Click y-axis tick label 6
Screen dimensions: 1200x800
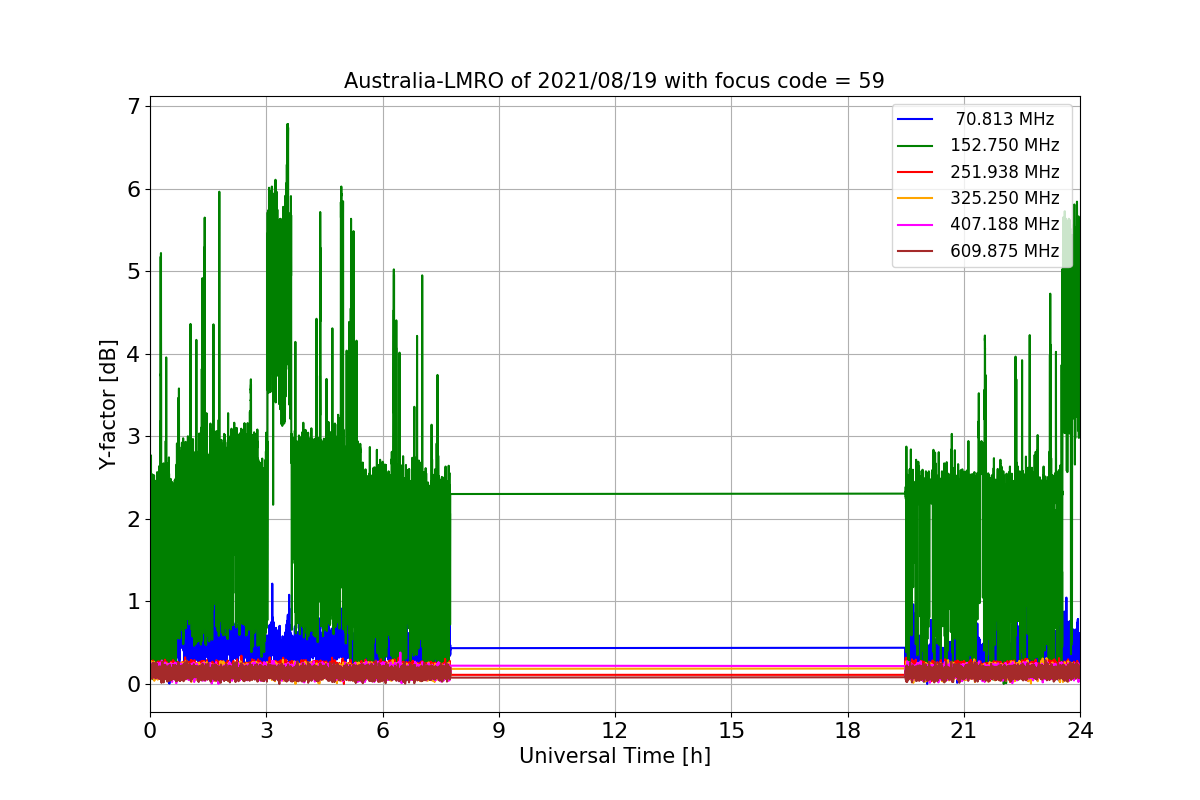tap(133, 189)
